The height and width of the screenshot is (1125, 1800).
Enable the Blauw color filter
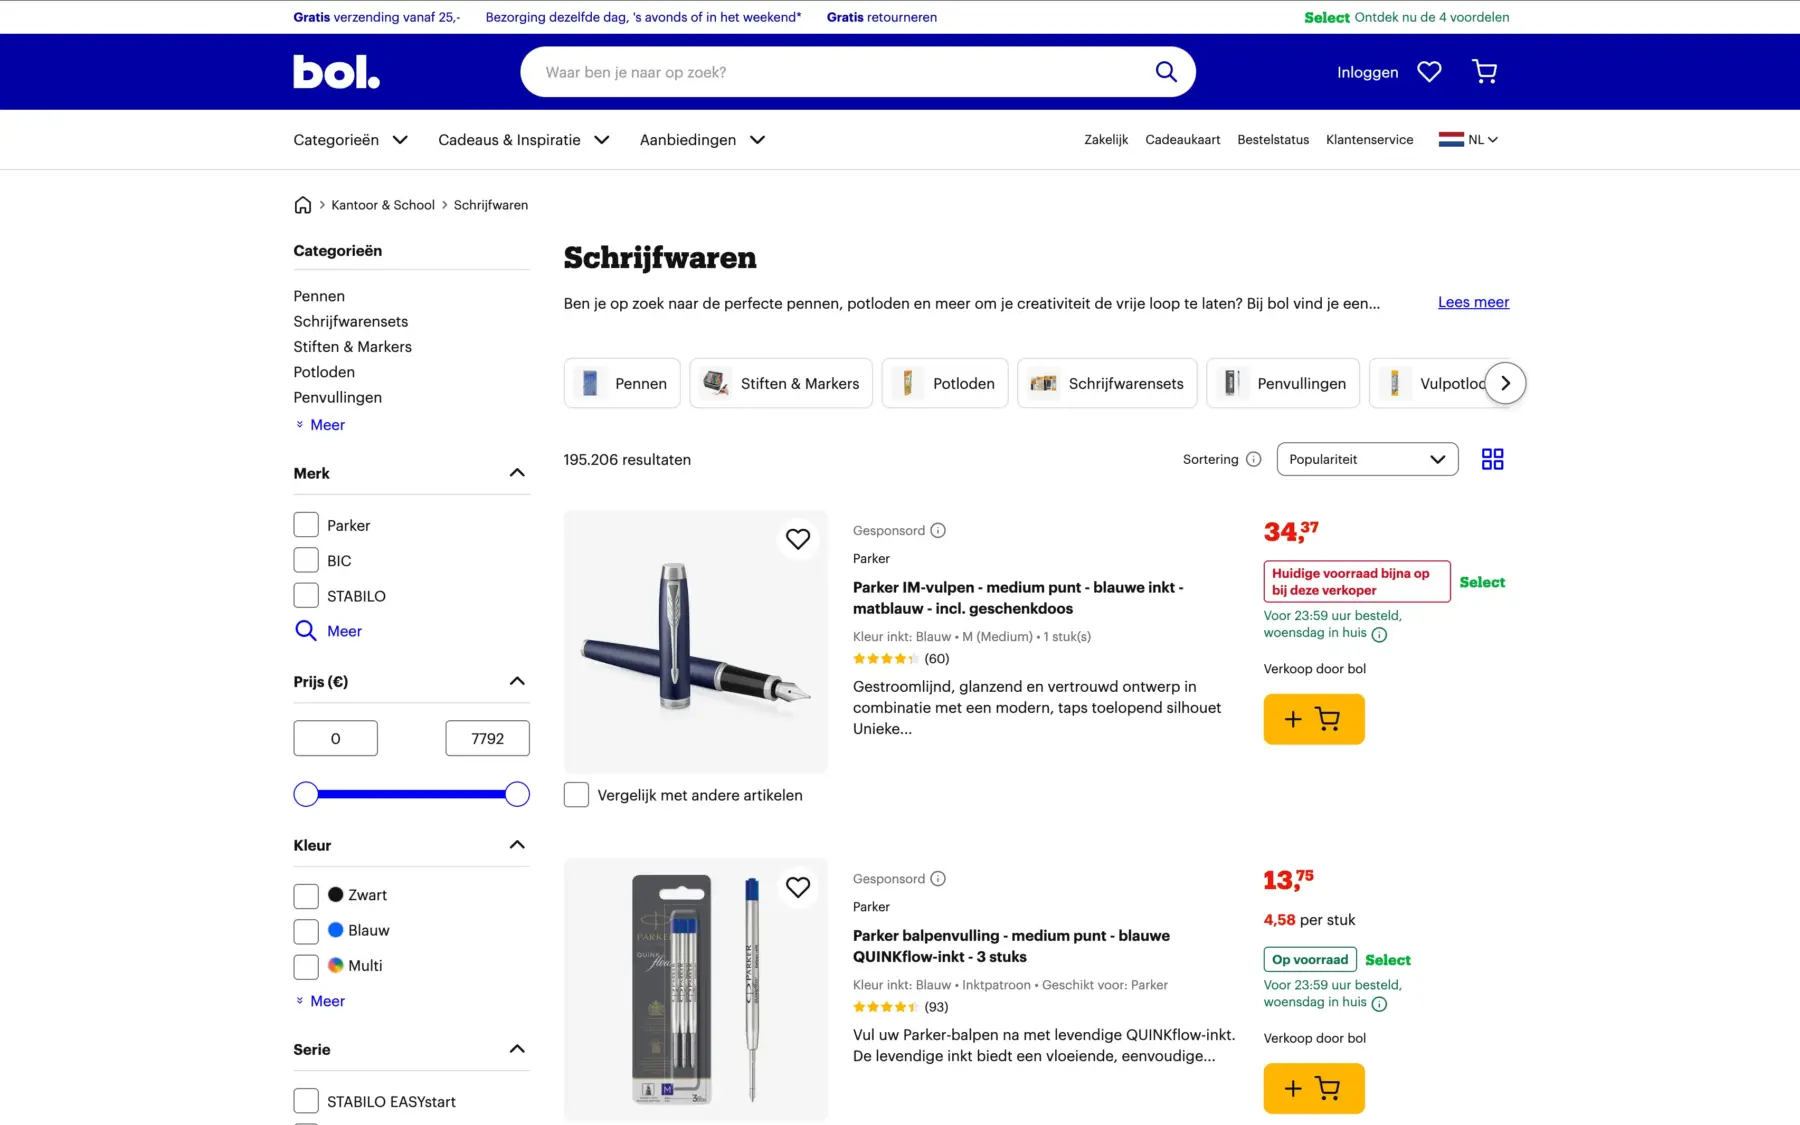tap(306, 931)
